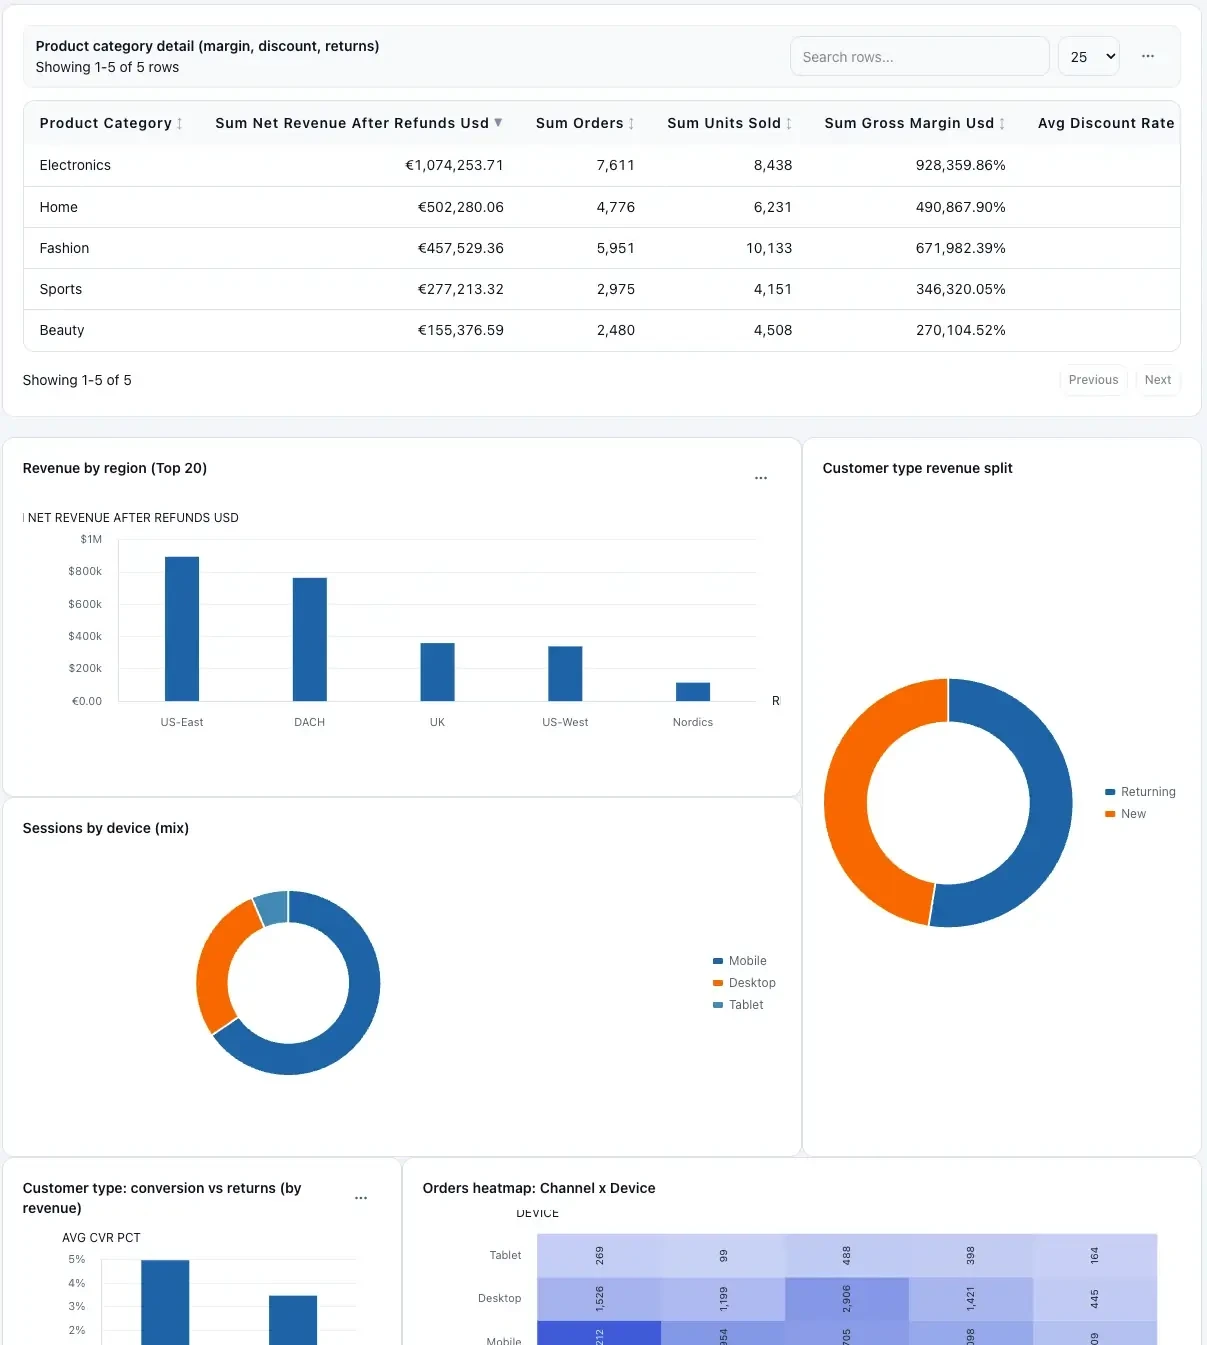
Task: Click the Previous pagination button
Action: 1093,380
